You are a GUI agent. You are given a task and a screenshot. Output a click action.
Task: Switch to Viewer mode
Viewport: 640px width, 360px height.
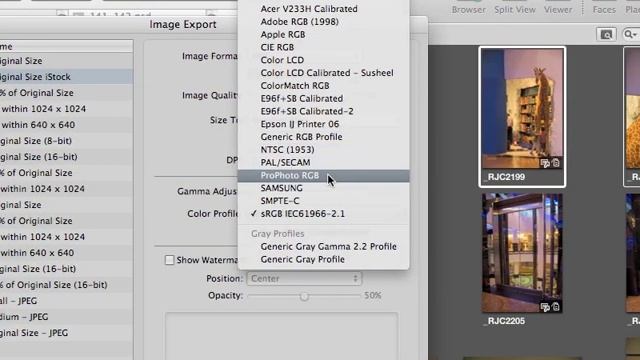point(558,9)
